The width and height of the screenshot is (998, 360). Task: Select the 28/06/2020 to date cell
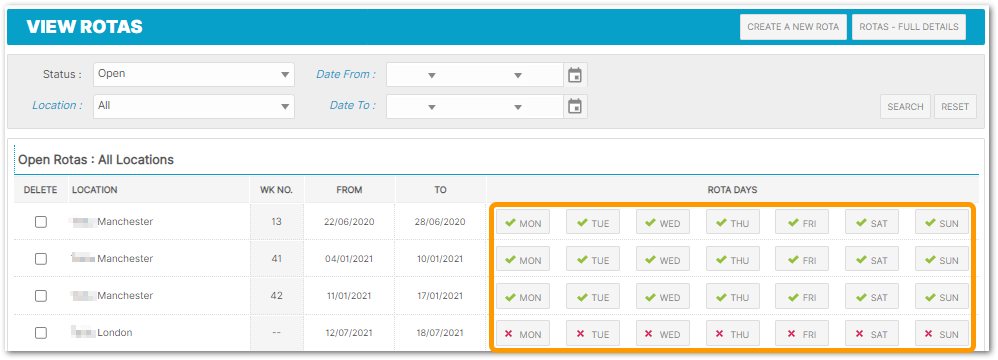(440, 222)
